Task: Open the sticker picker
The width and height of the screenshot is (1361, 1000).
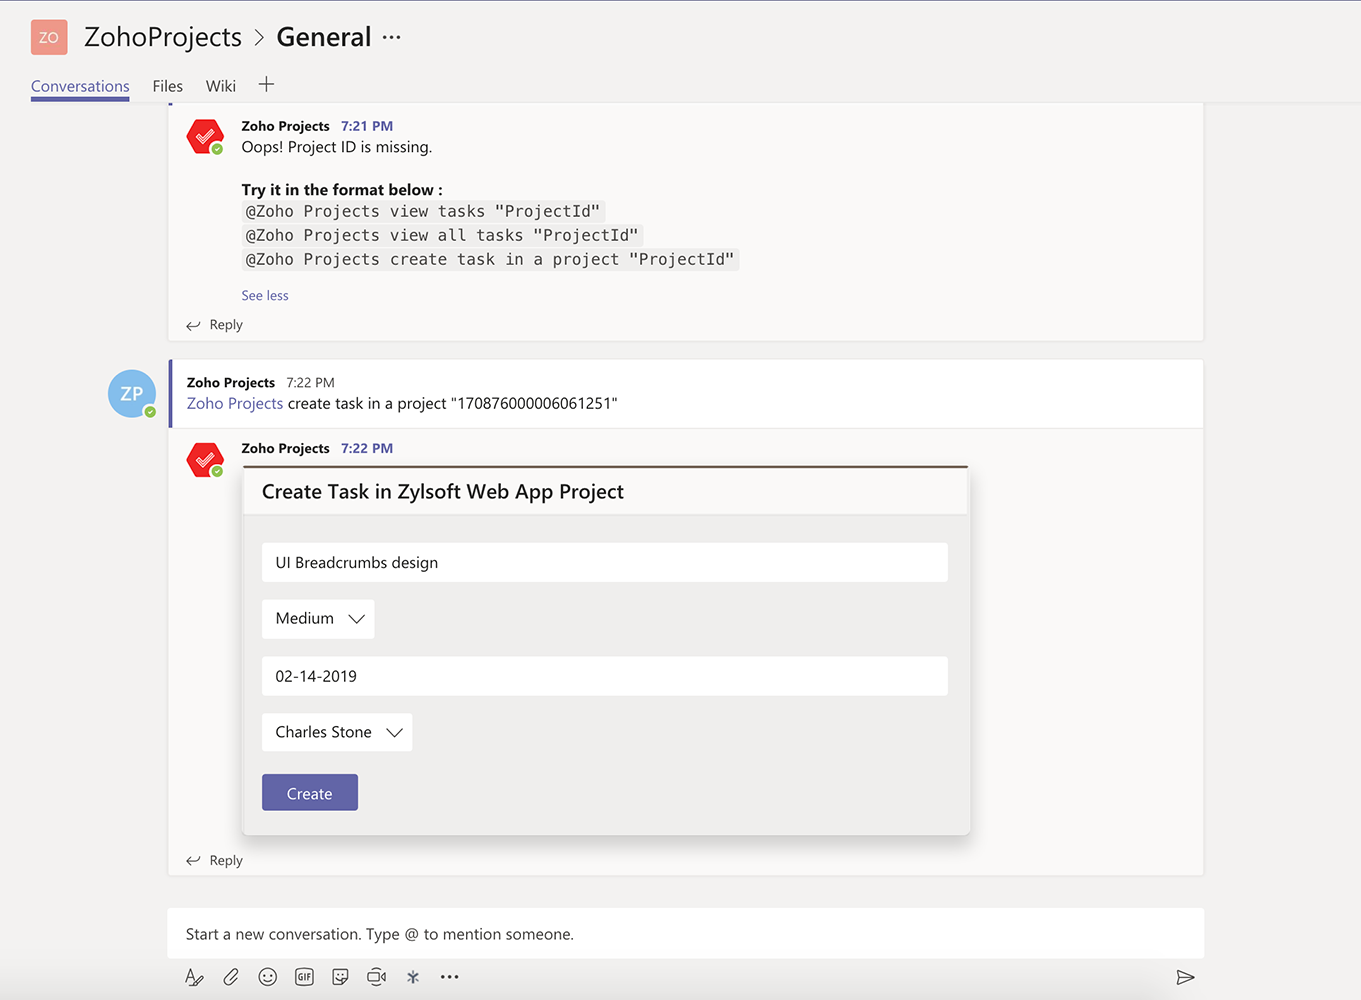Action: (x=340, y=977)
